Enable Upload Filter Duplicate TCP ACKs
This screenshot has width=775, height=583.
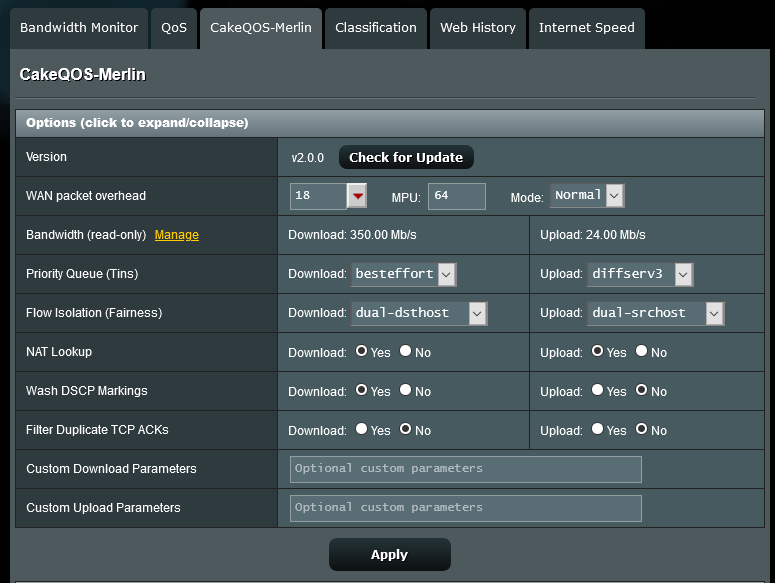[598, 430]
